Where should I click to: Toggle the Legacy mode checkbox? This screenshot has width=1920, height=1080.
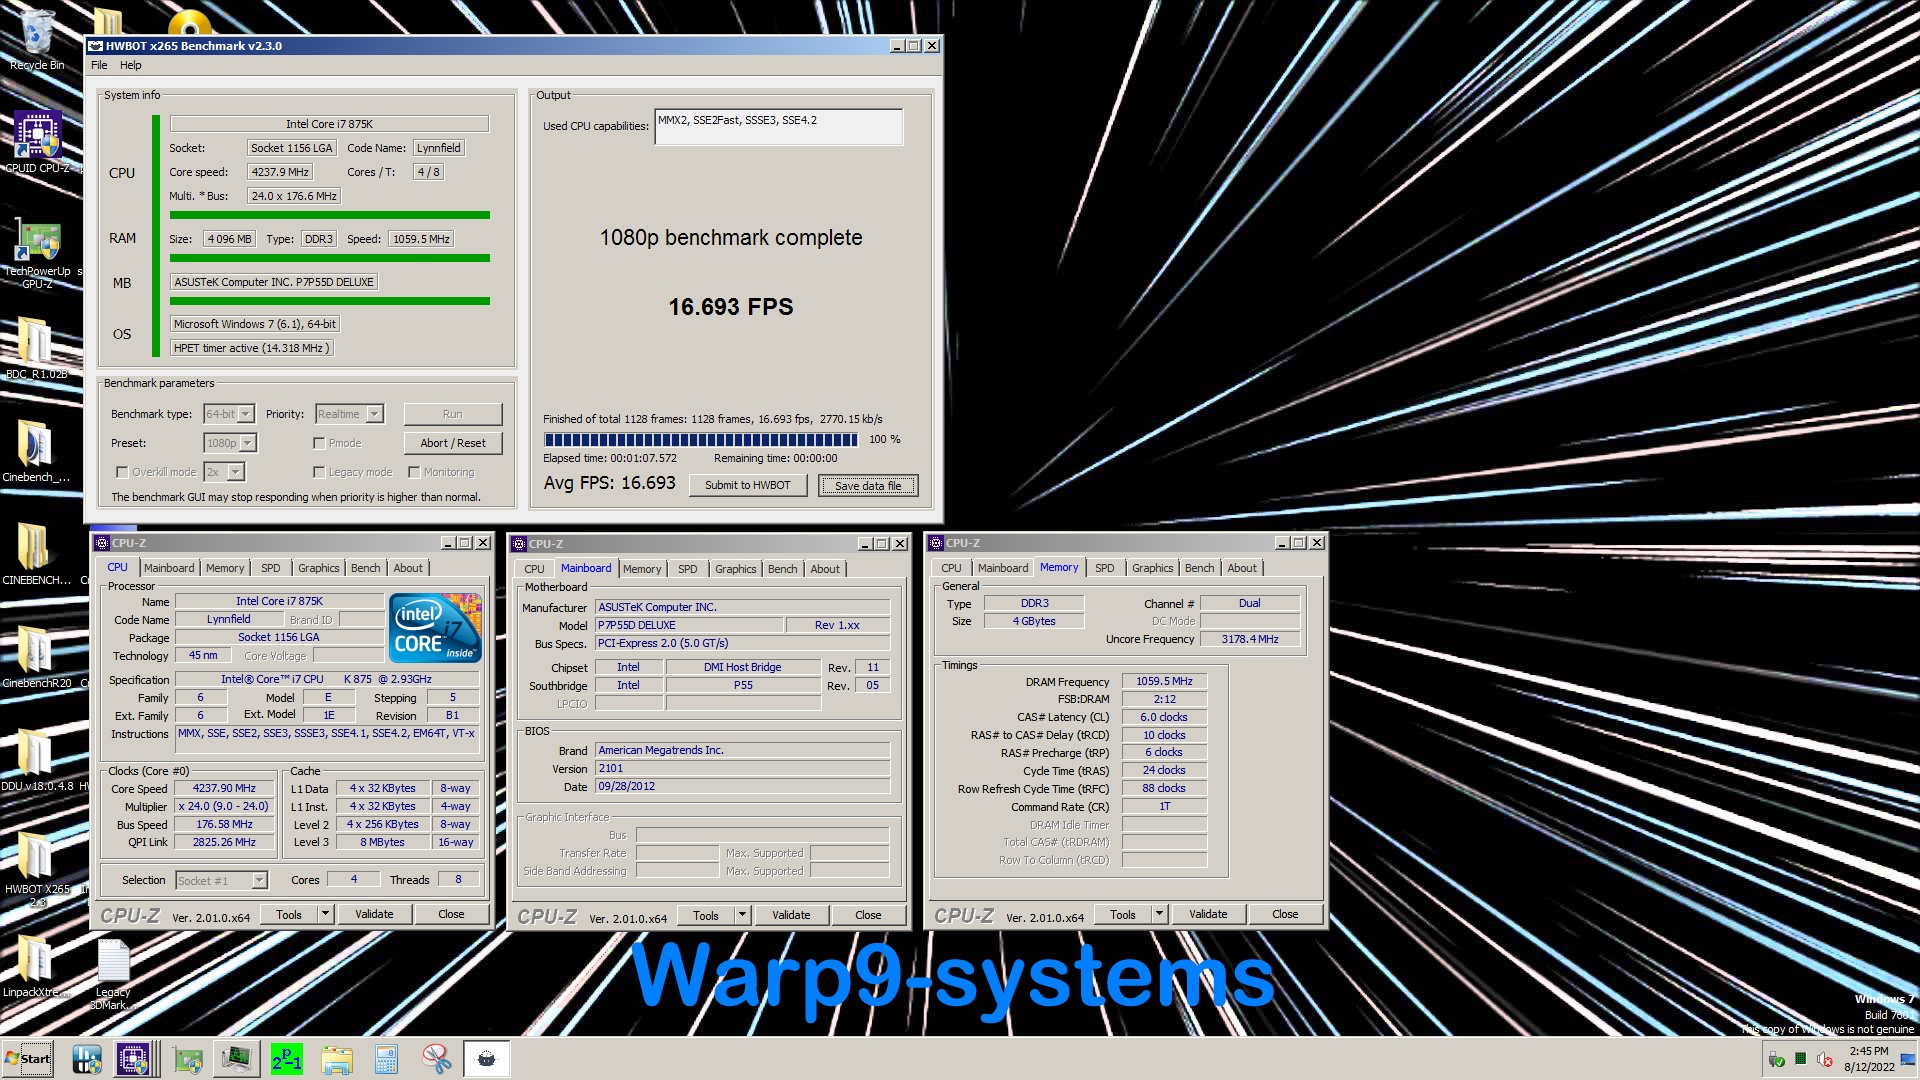pos(319,472)
